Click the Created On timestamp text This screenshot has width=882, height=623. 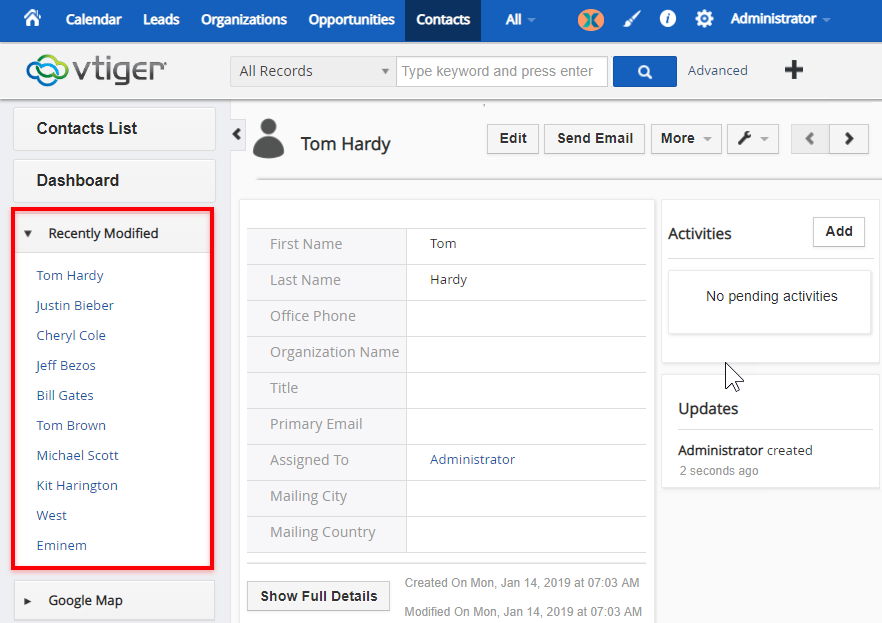point(521,583)
